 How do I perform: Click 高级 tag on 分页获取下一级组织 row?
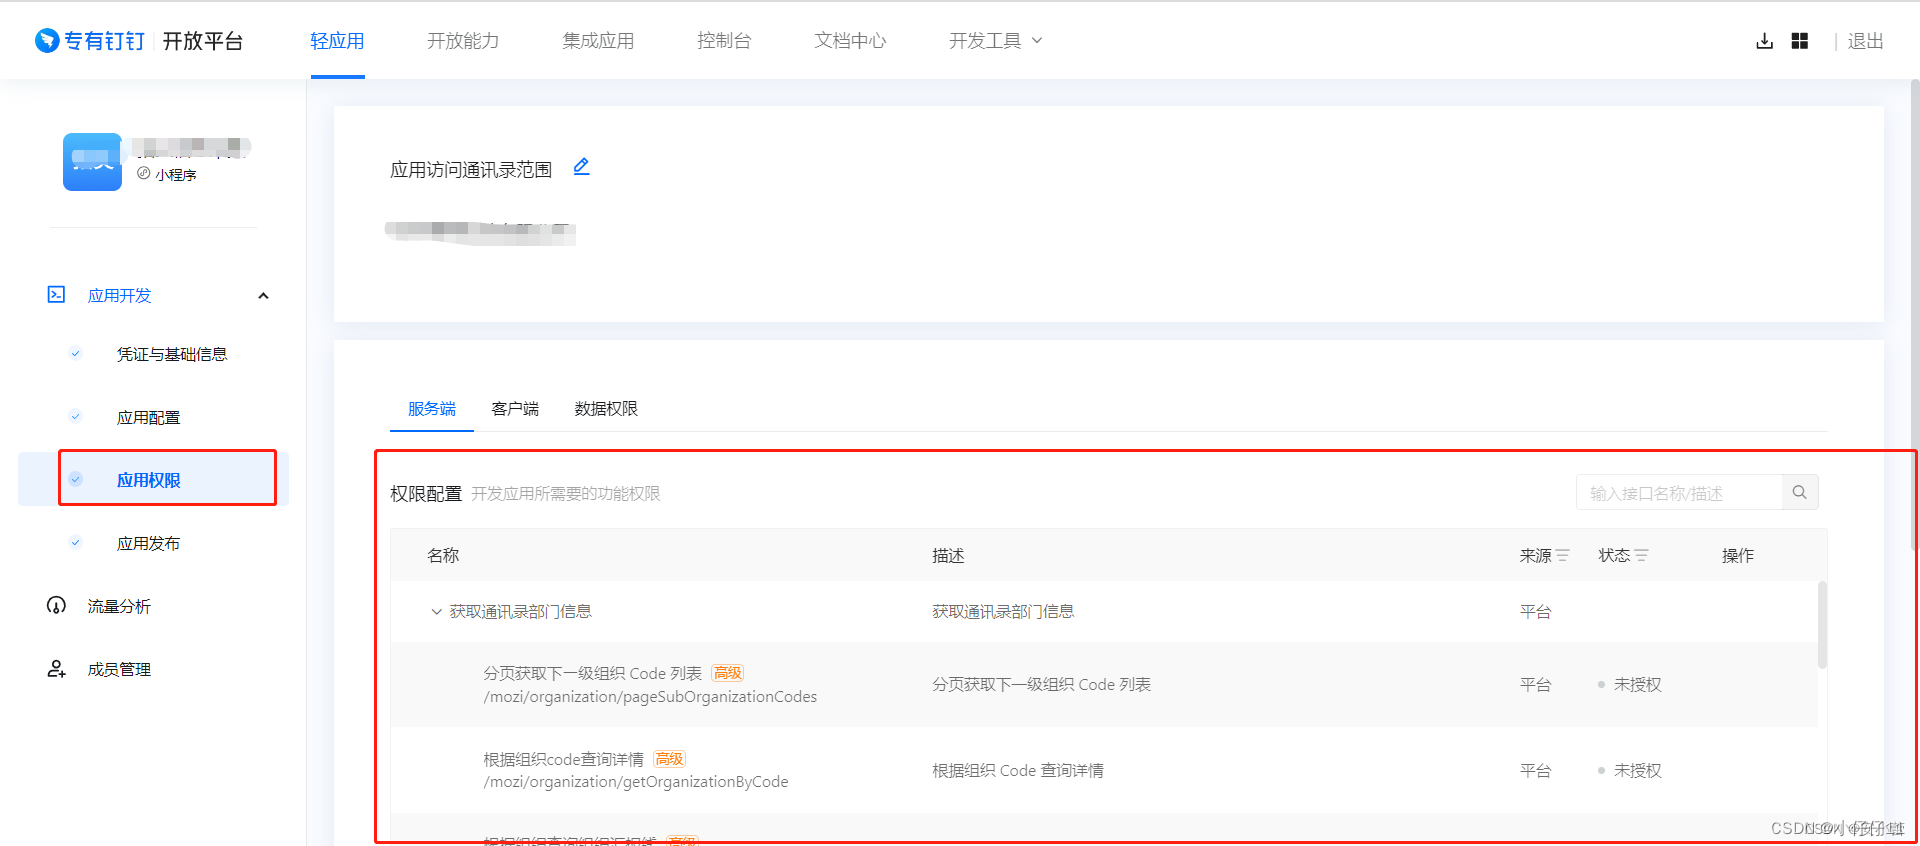pyautogui.click(x=728, y=673)
